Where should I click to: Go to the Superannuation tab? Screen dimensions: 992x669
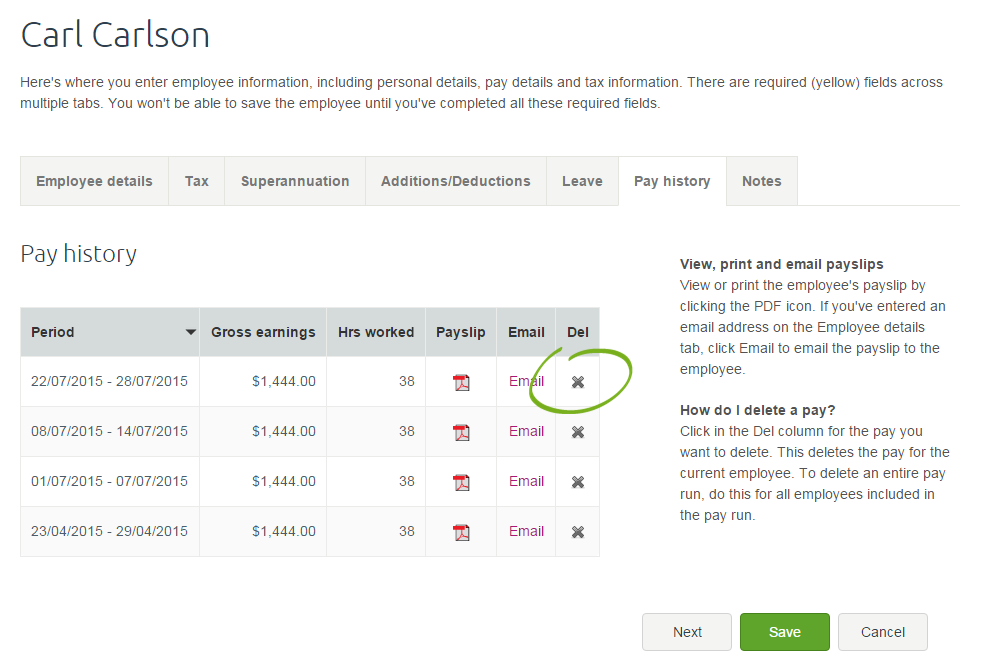pyautogui.click(x=295, y=181)
